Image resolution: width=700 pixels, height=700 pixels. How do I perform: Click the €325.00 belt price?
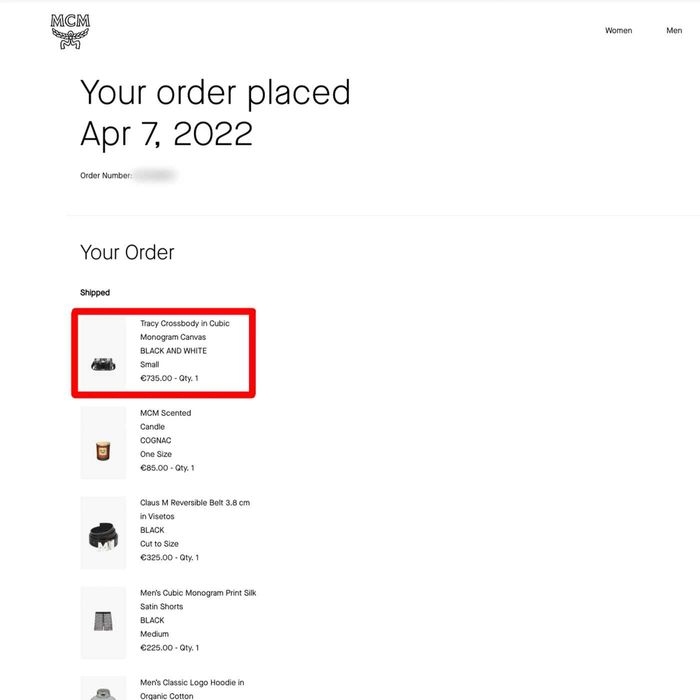(x=169, y=557)
